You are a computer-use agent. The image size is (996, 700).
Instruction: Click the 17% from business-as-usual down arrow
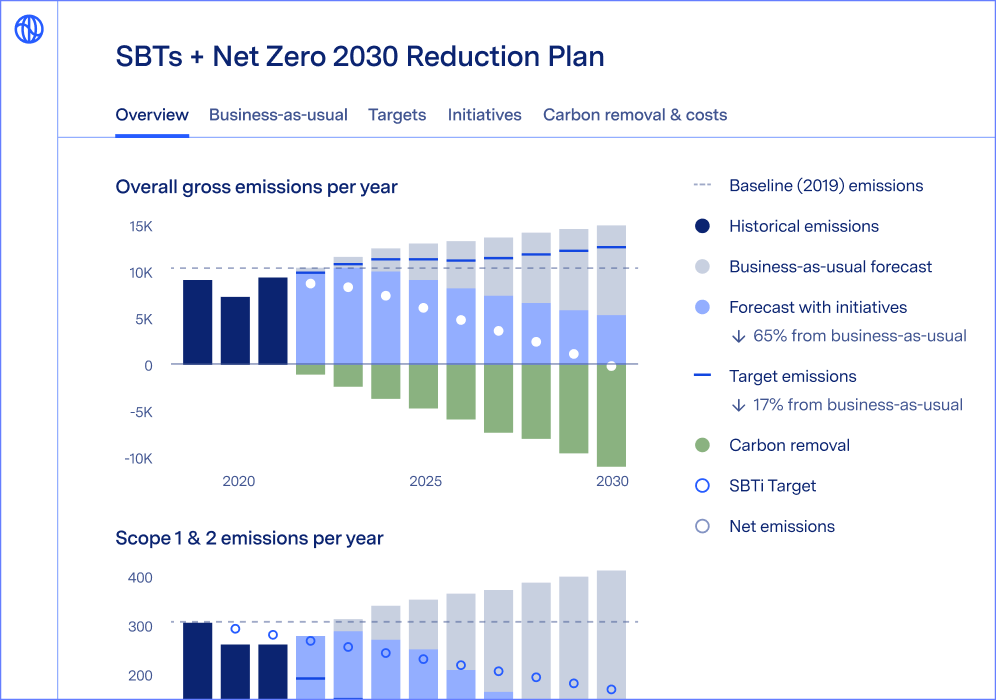pyautogui.click(x=739, y=405)
